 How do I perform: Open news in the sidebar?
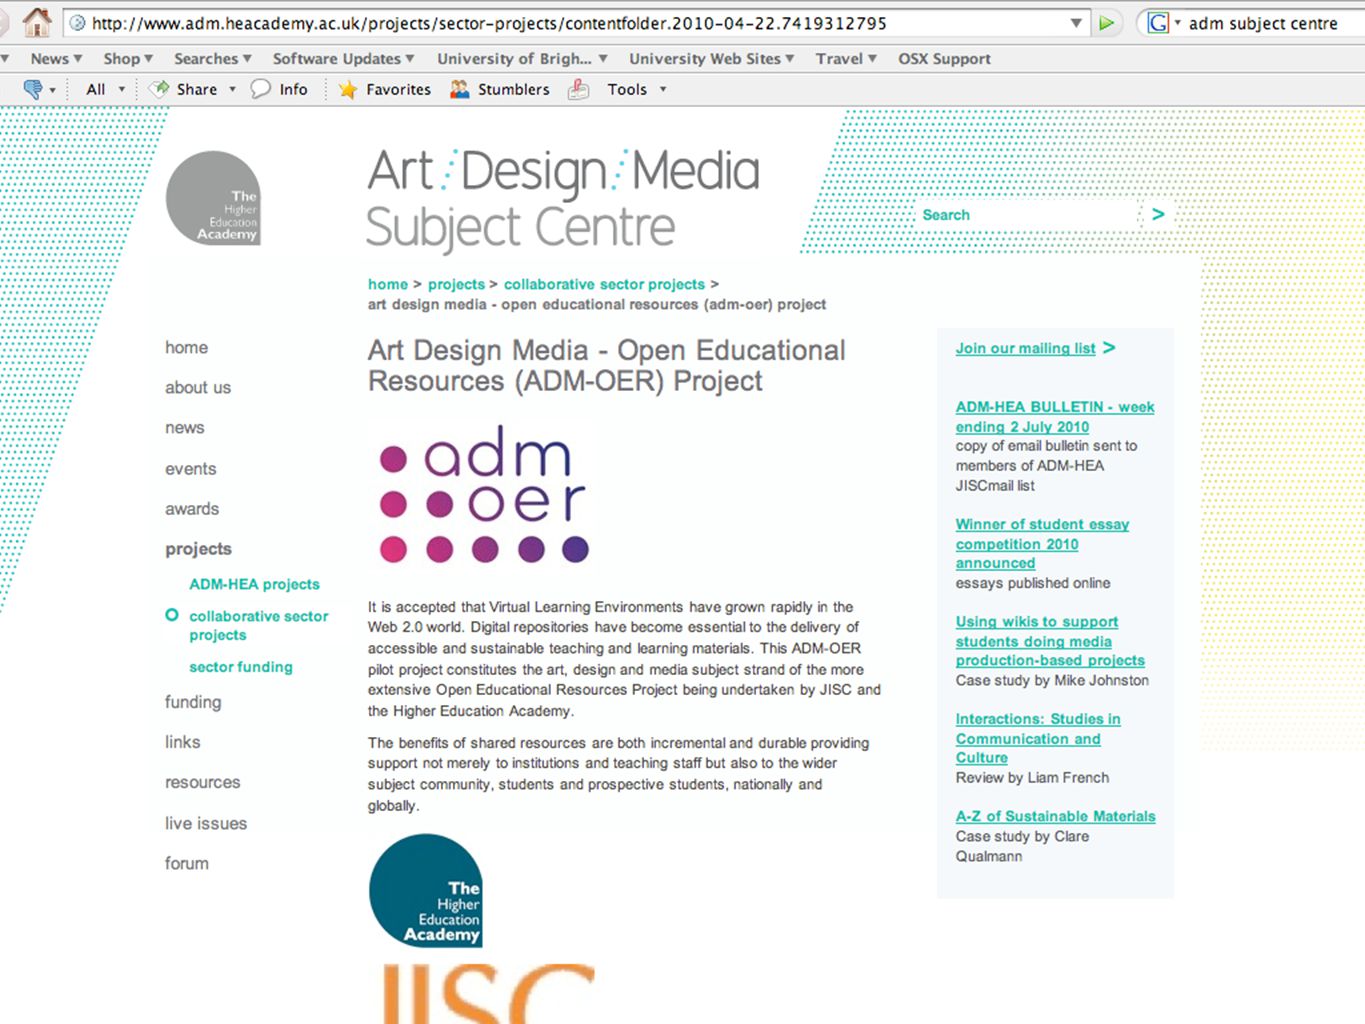tap(185, 427)
